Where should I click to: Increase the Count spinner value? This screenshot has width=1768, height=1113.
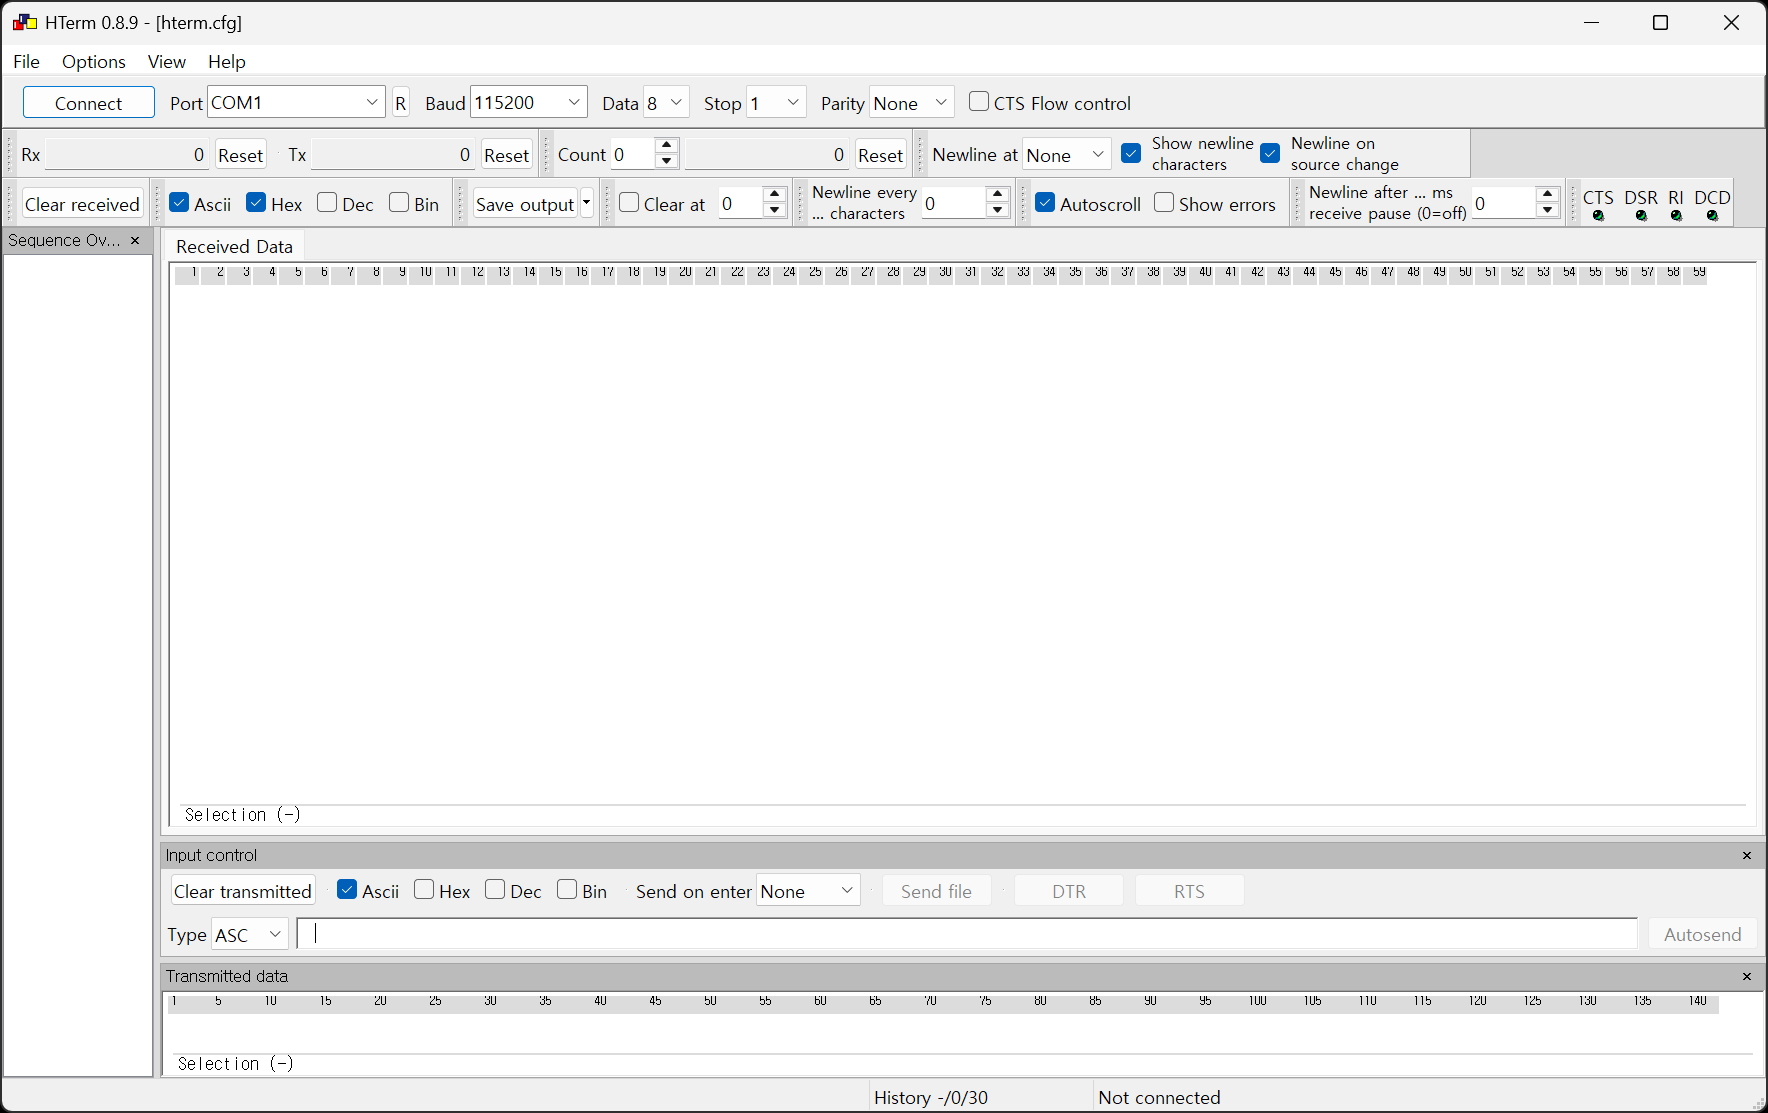pyautogui.click(x=667, y=146)
